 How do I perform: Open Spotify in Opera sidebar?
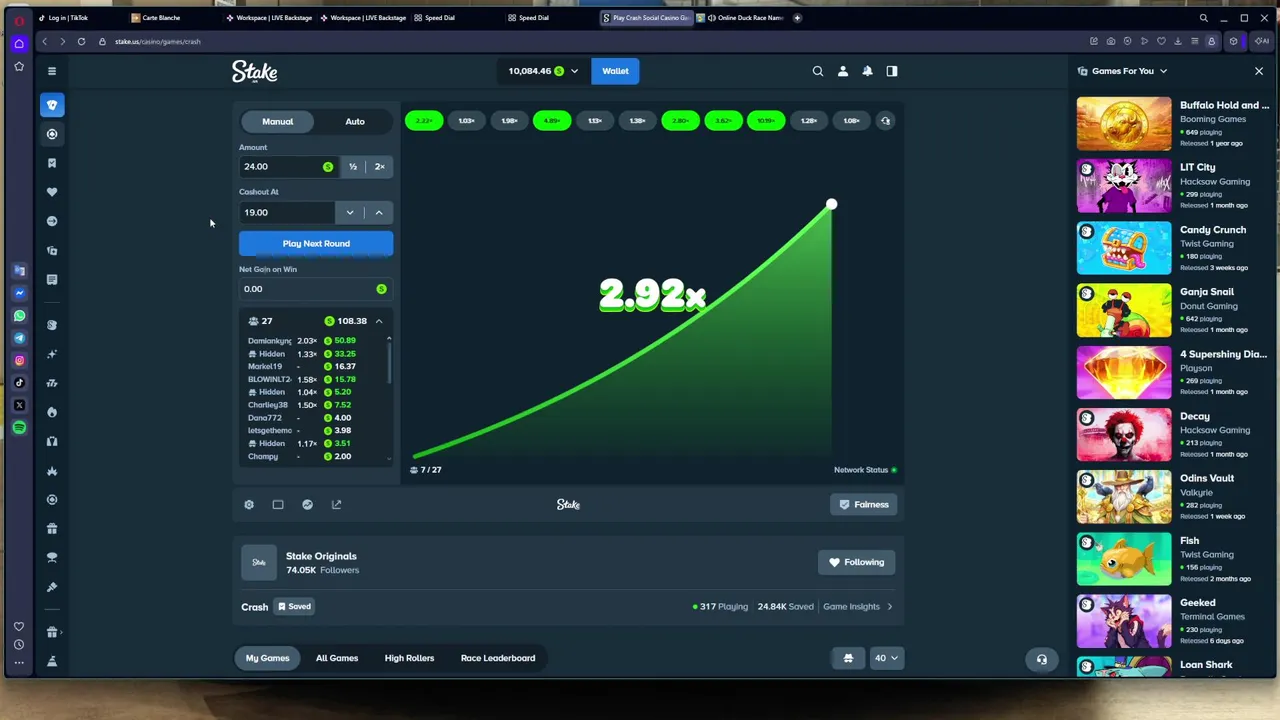[x=19, y=428]
